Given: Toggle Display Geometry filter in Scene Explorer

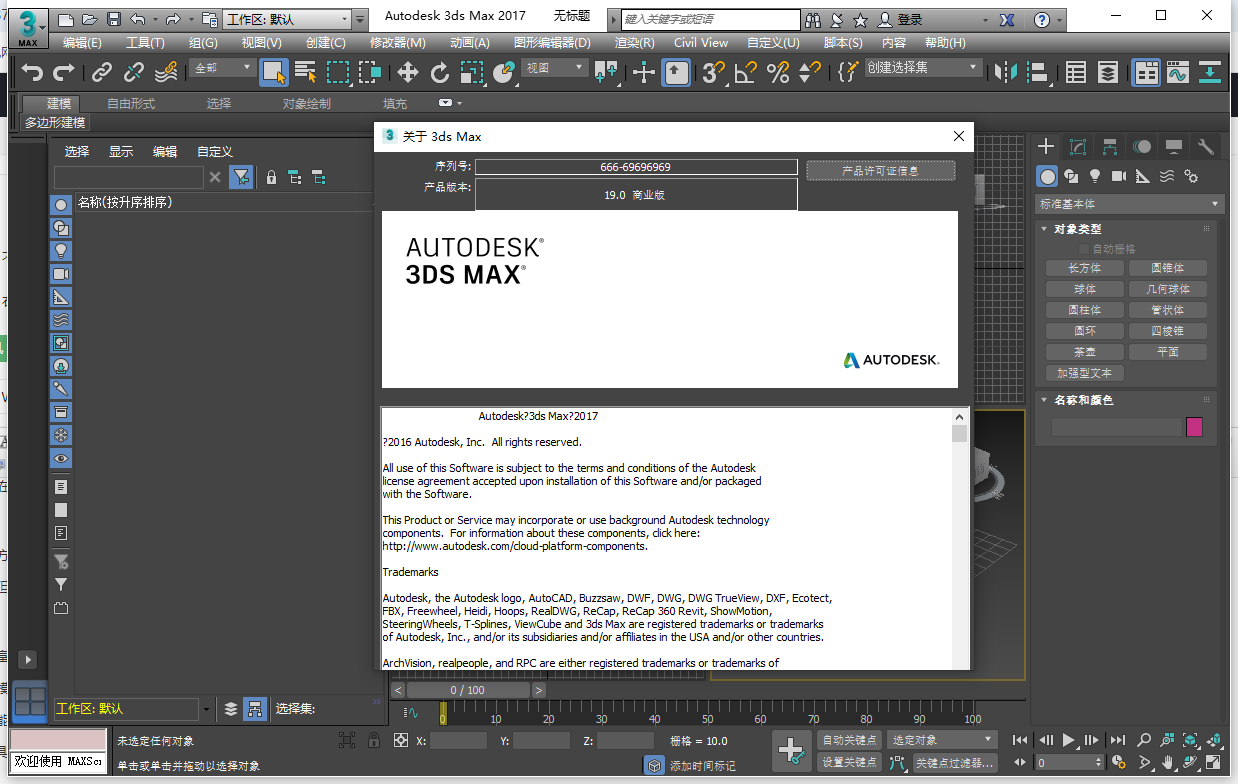Looking at the screenshot, I should (61, 204).
